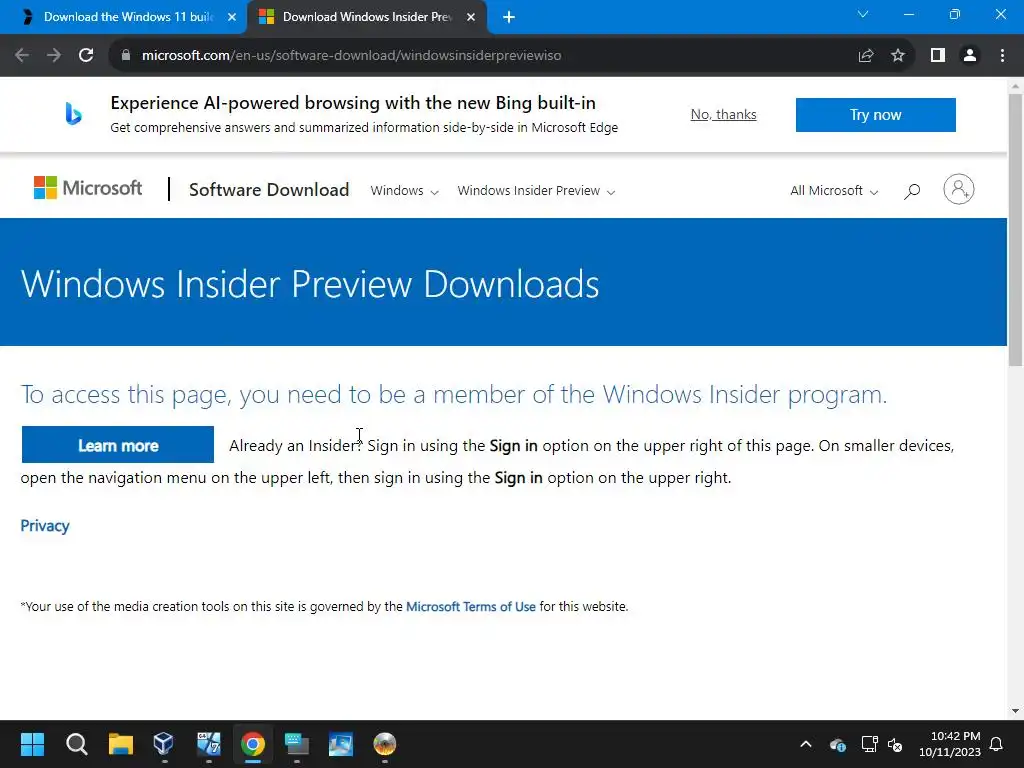Go back to the previous page
Viewport: 1024px width, 768px height.
pyautogui.click(x=22, y=56)
